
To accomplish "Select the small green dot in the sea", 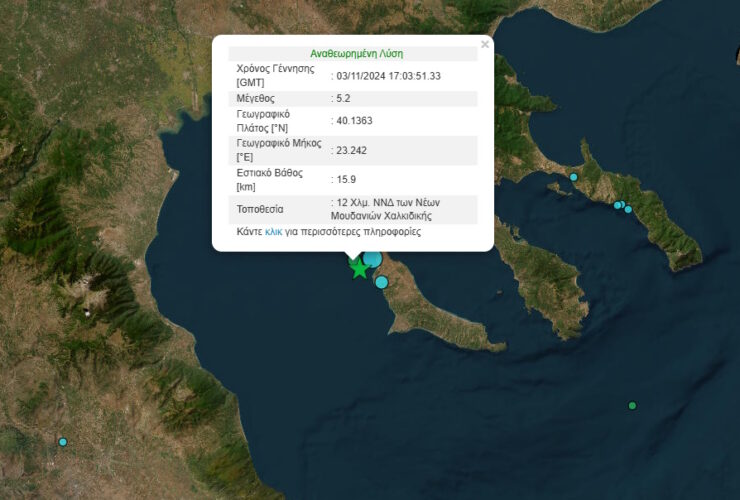I will click(x=632, y=405).
